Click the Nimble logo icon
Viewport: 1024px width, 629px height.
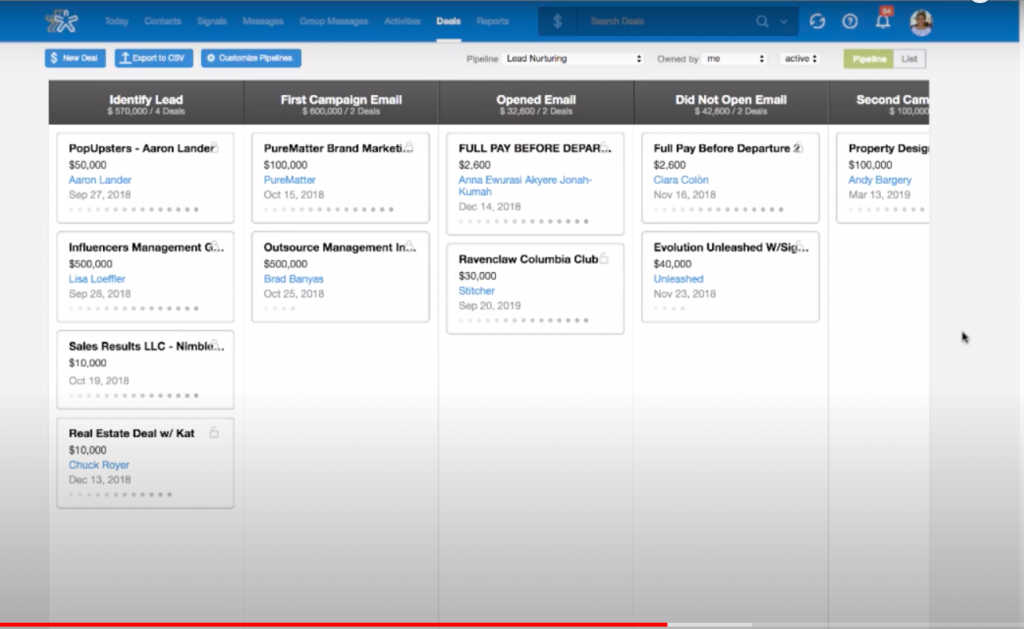62,22
